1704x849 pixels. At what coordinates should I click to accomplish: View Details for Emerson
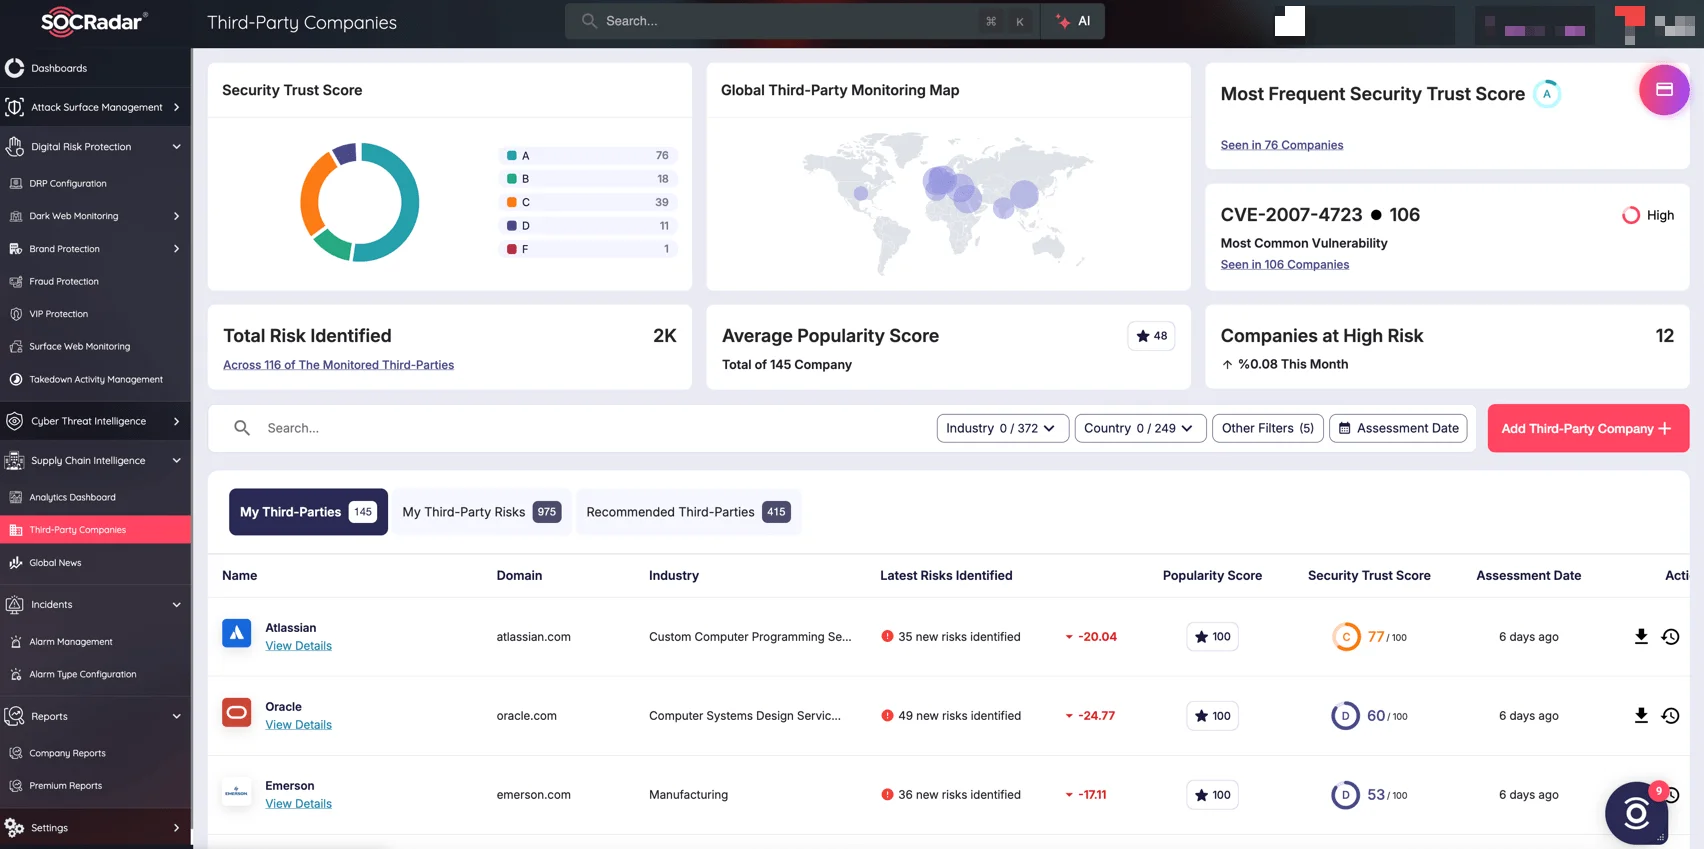click(x=298, y=804)
